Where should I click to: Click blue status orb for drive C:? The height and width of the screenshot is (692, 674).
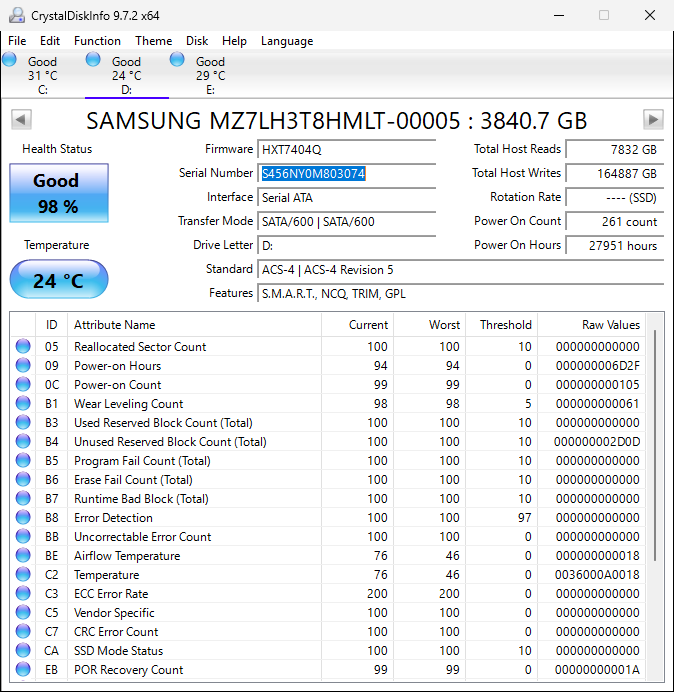[x=9, y=59]
